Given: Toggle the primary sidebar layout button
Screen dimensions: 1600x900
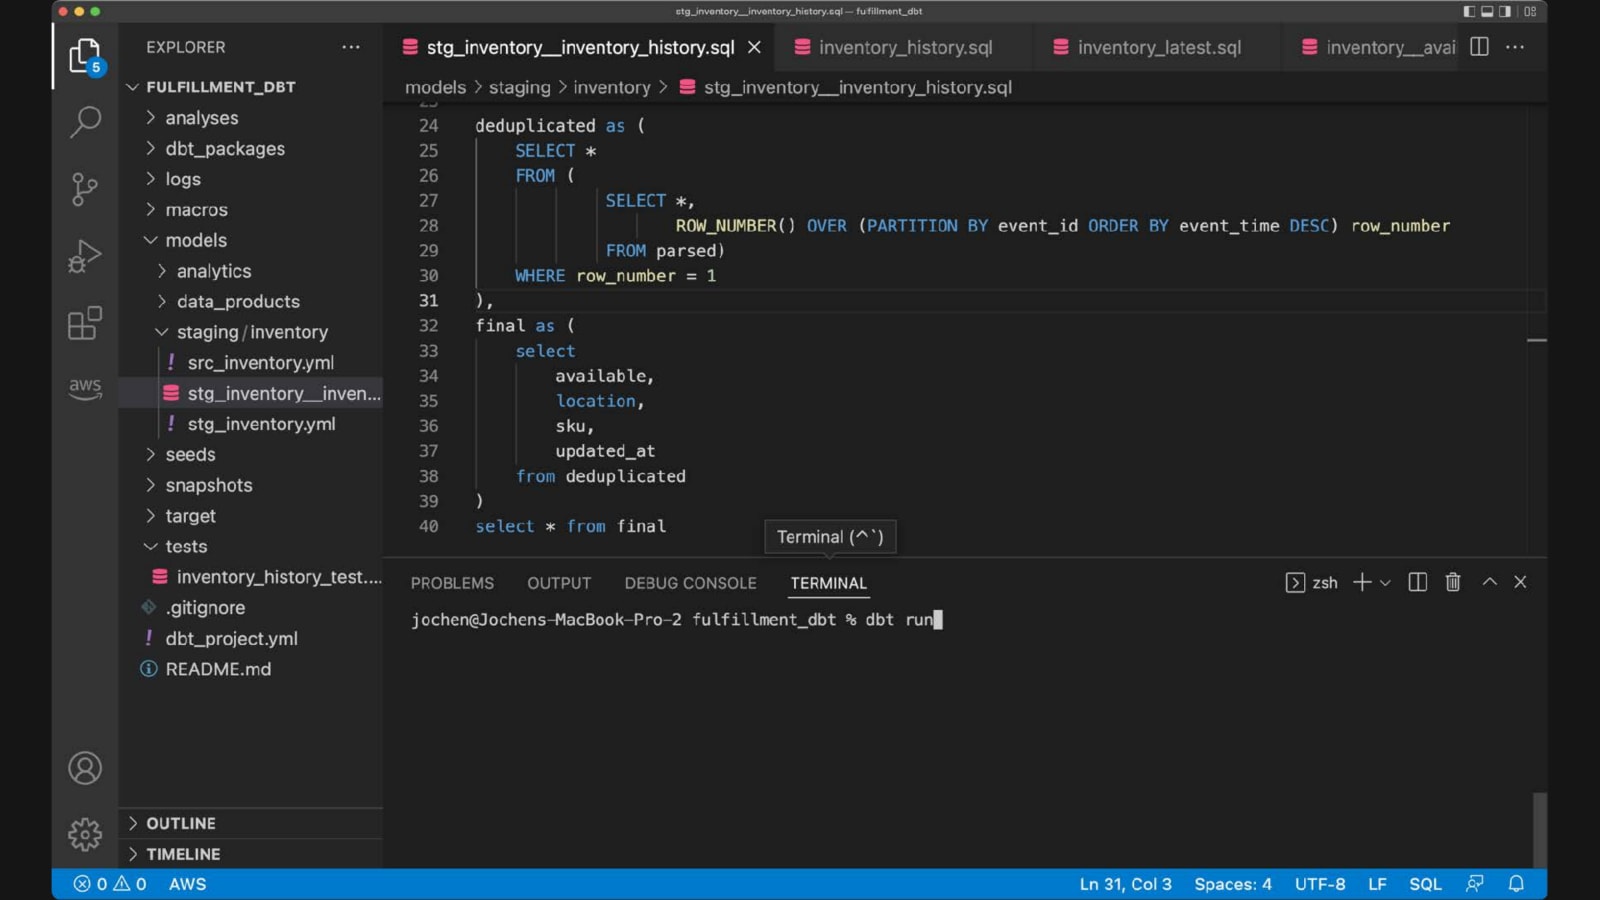Looking at the screenshot, I should pyautogui.click(x=1469, y=12).
